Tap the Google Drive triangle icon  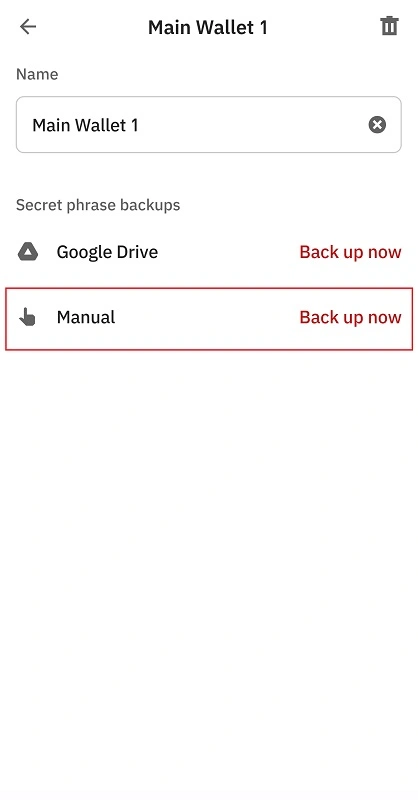coord(28,252)
